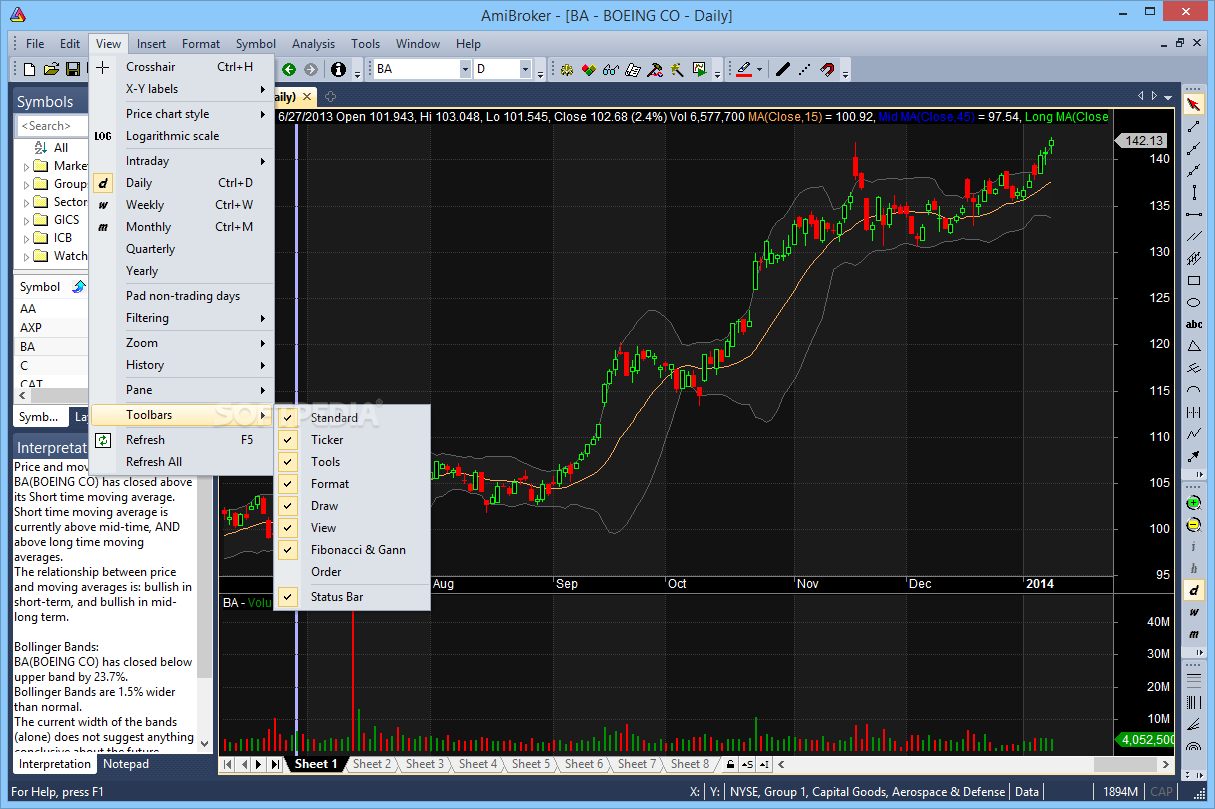Open the D interval dropdown
The image size is (1215, 809).
click(x=525, y=69)
